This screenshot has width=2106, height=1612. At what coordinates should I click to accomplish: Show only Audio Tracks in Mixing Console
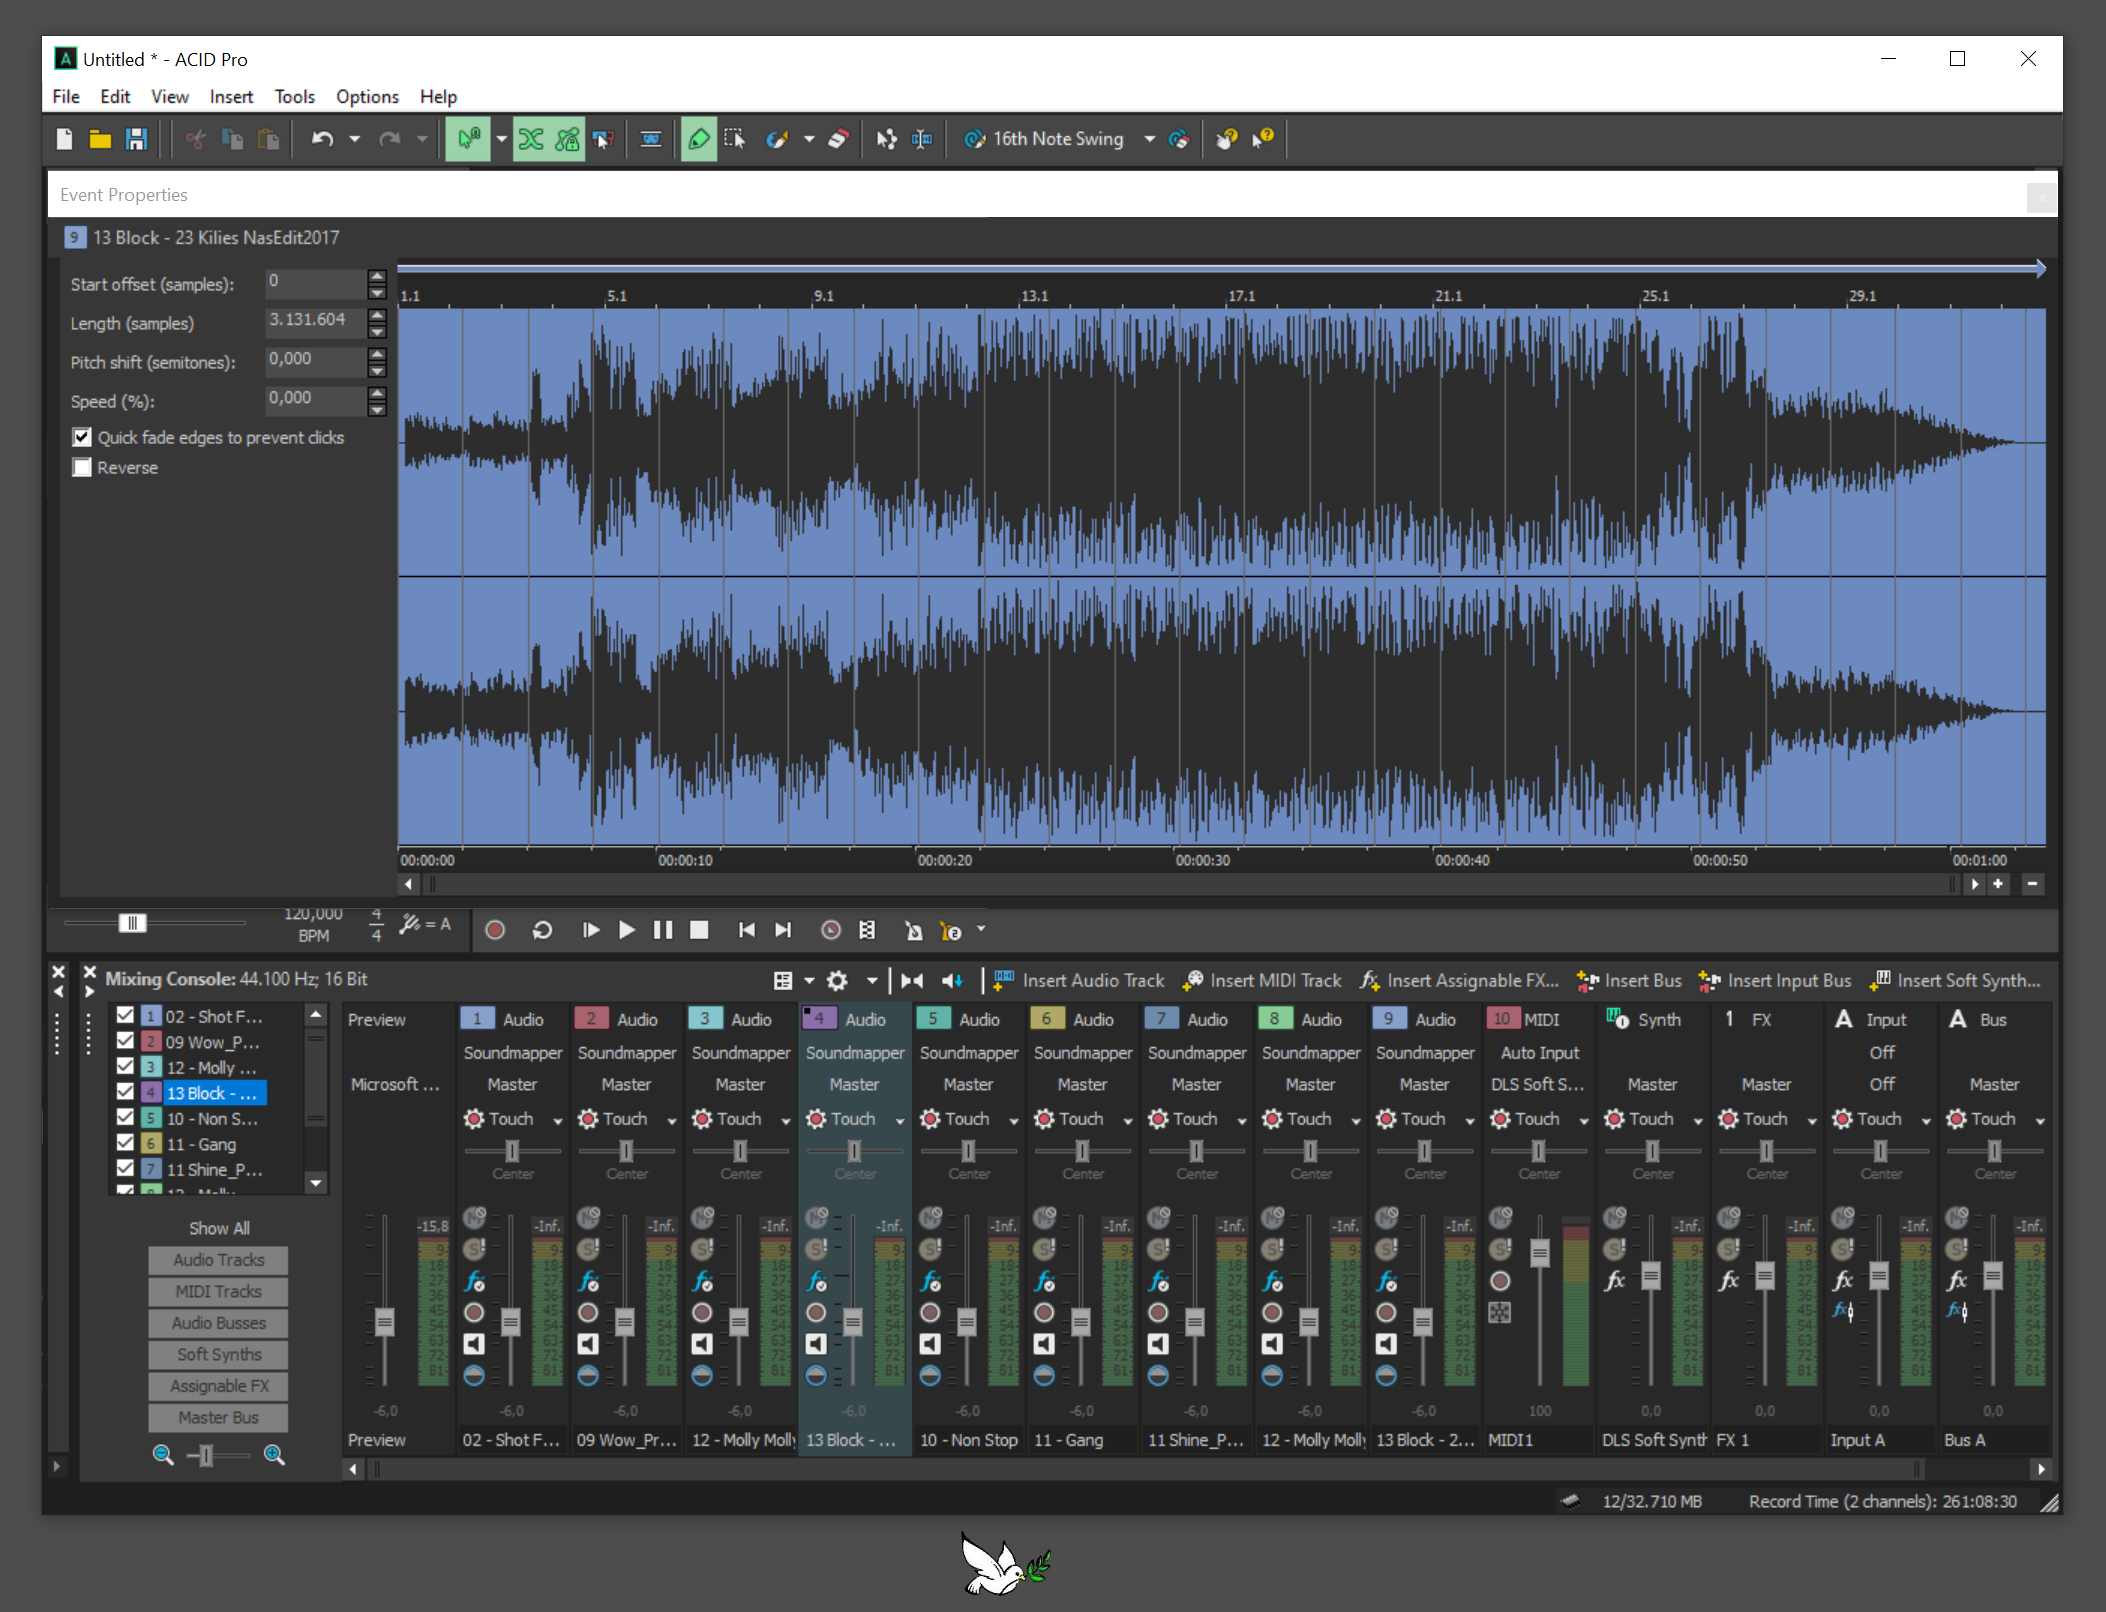[218, 1260]
